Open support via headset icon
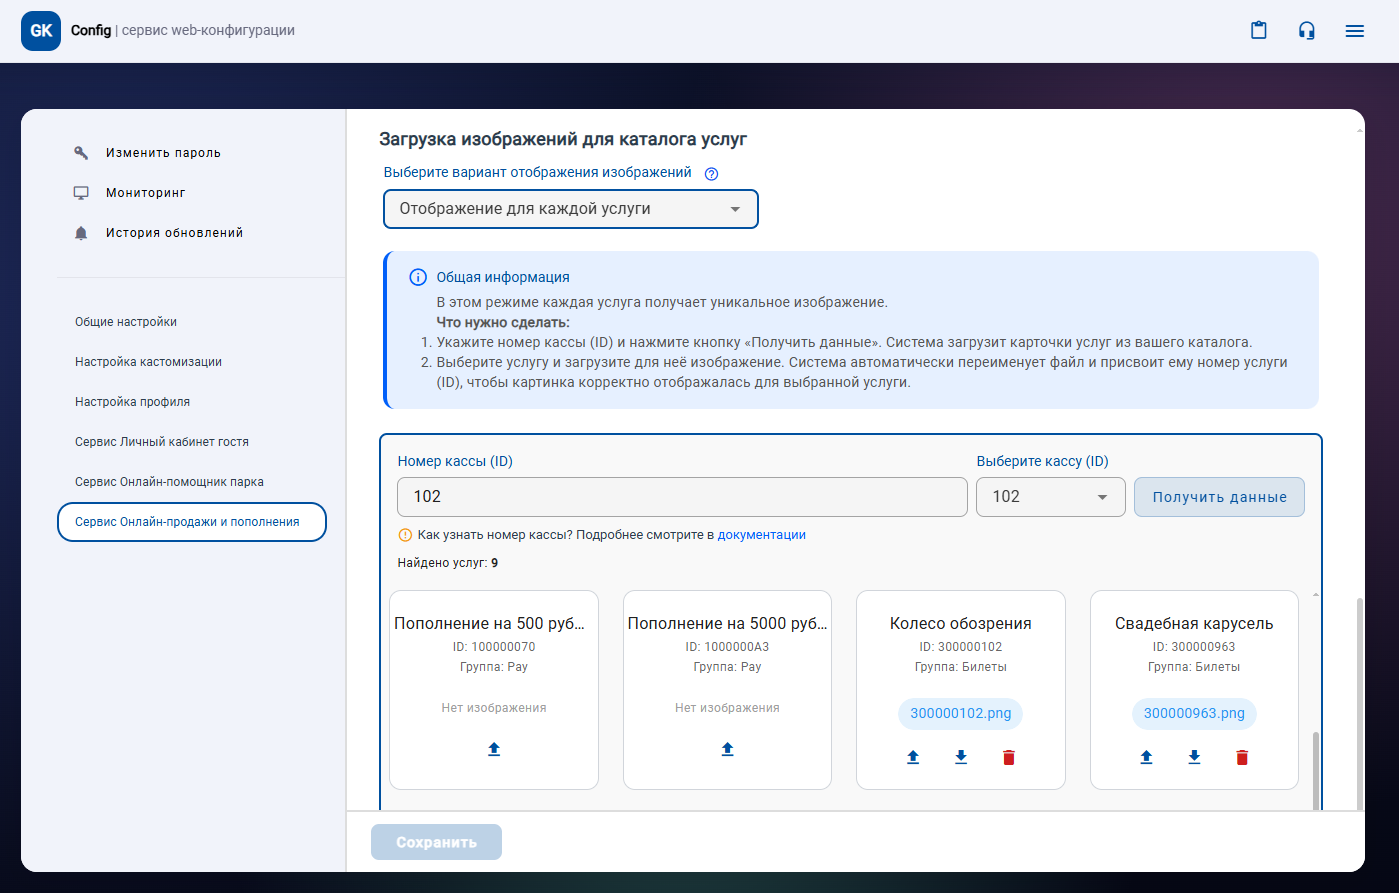Viewport: 1399px width, 893px height. coord(1306,31)
